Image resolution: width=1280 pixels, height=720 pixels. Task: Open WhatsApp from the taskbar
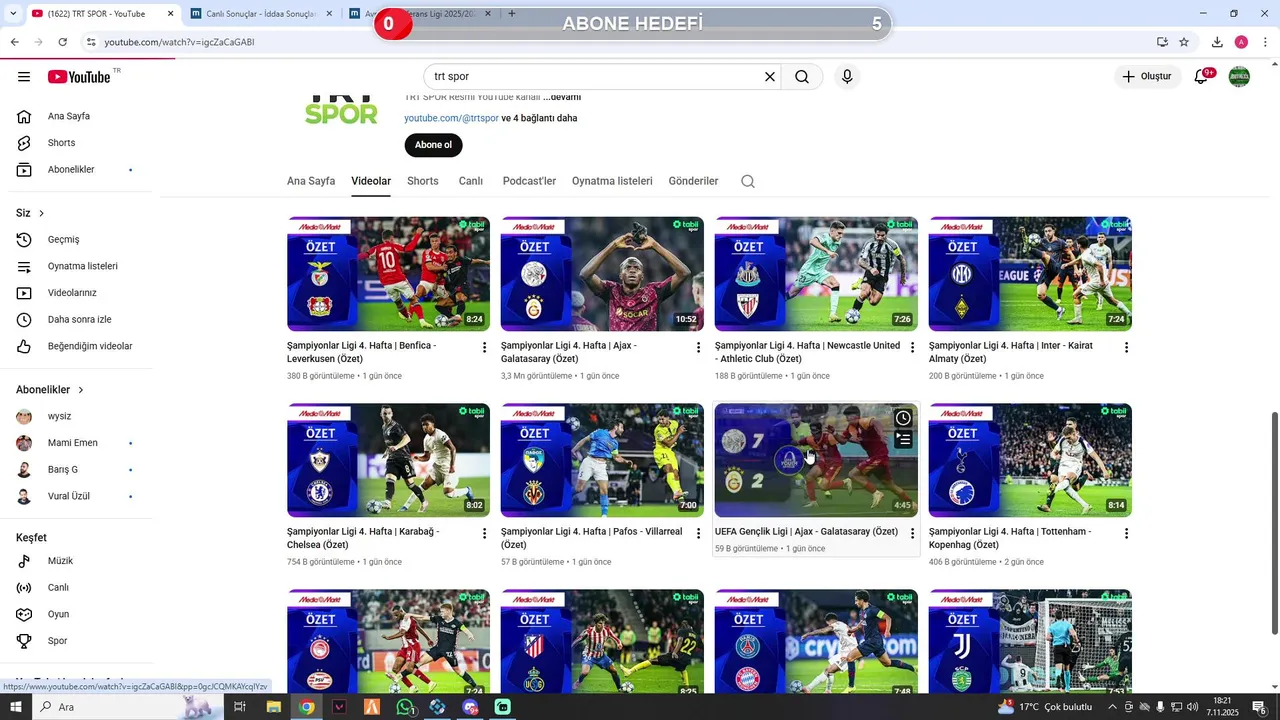click(404, 707)
